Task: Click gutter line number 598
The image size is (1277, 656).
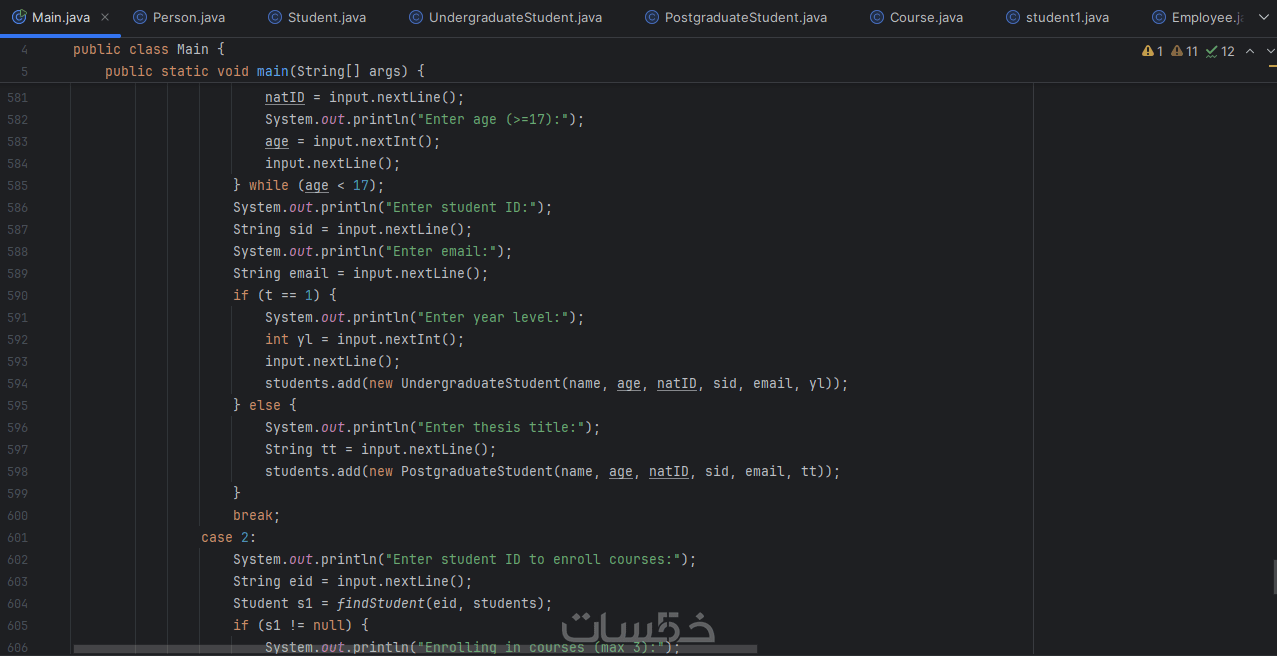Action: [x=17, y=471]
